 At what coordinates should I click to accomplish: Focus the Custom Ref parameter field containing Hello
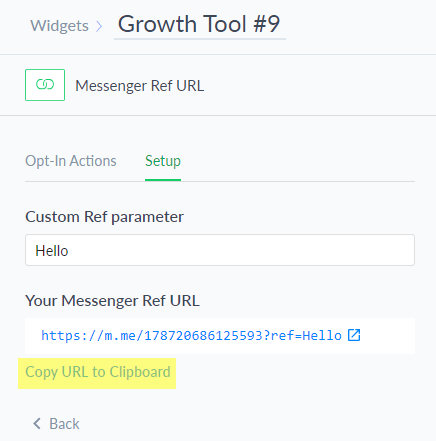[220, 250]
